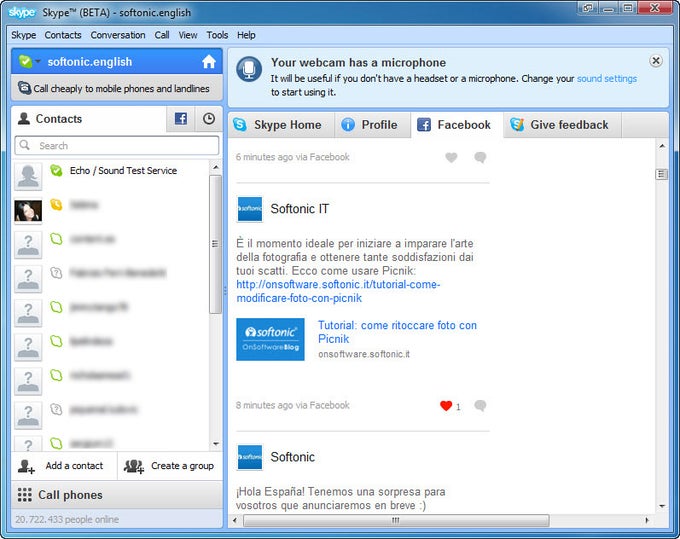This screenshot has width=680, height=539.
Task: Click the horizontal scrollbar thumb in feed
Action: tap(396, 520)
